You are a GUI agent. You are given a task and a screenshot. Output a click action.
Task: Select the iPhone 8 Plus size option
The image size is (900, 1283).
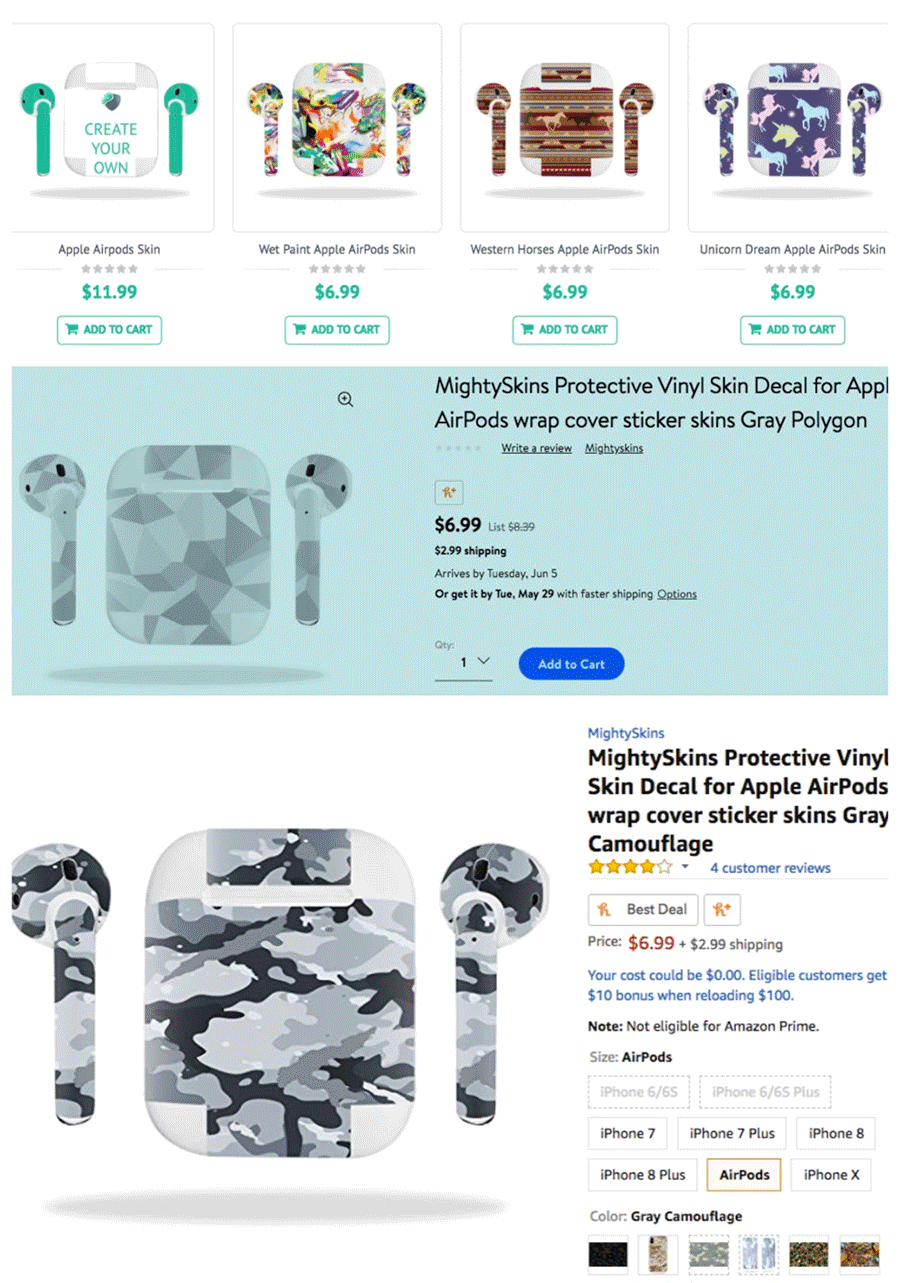[x=643, y=1175]
